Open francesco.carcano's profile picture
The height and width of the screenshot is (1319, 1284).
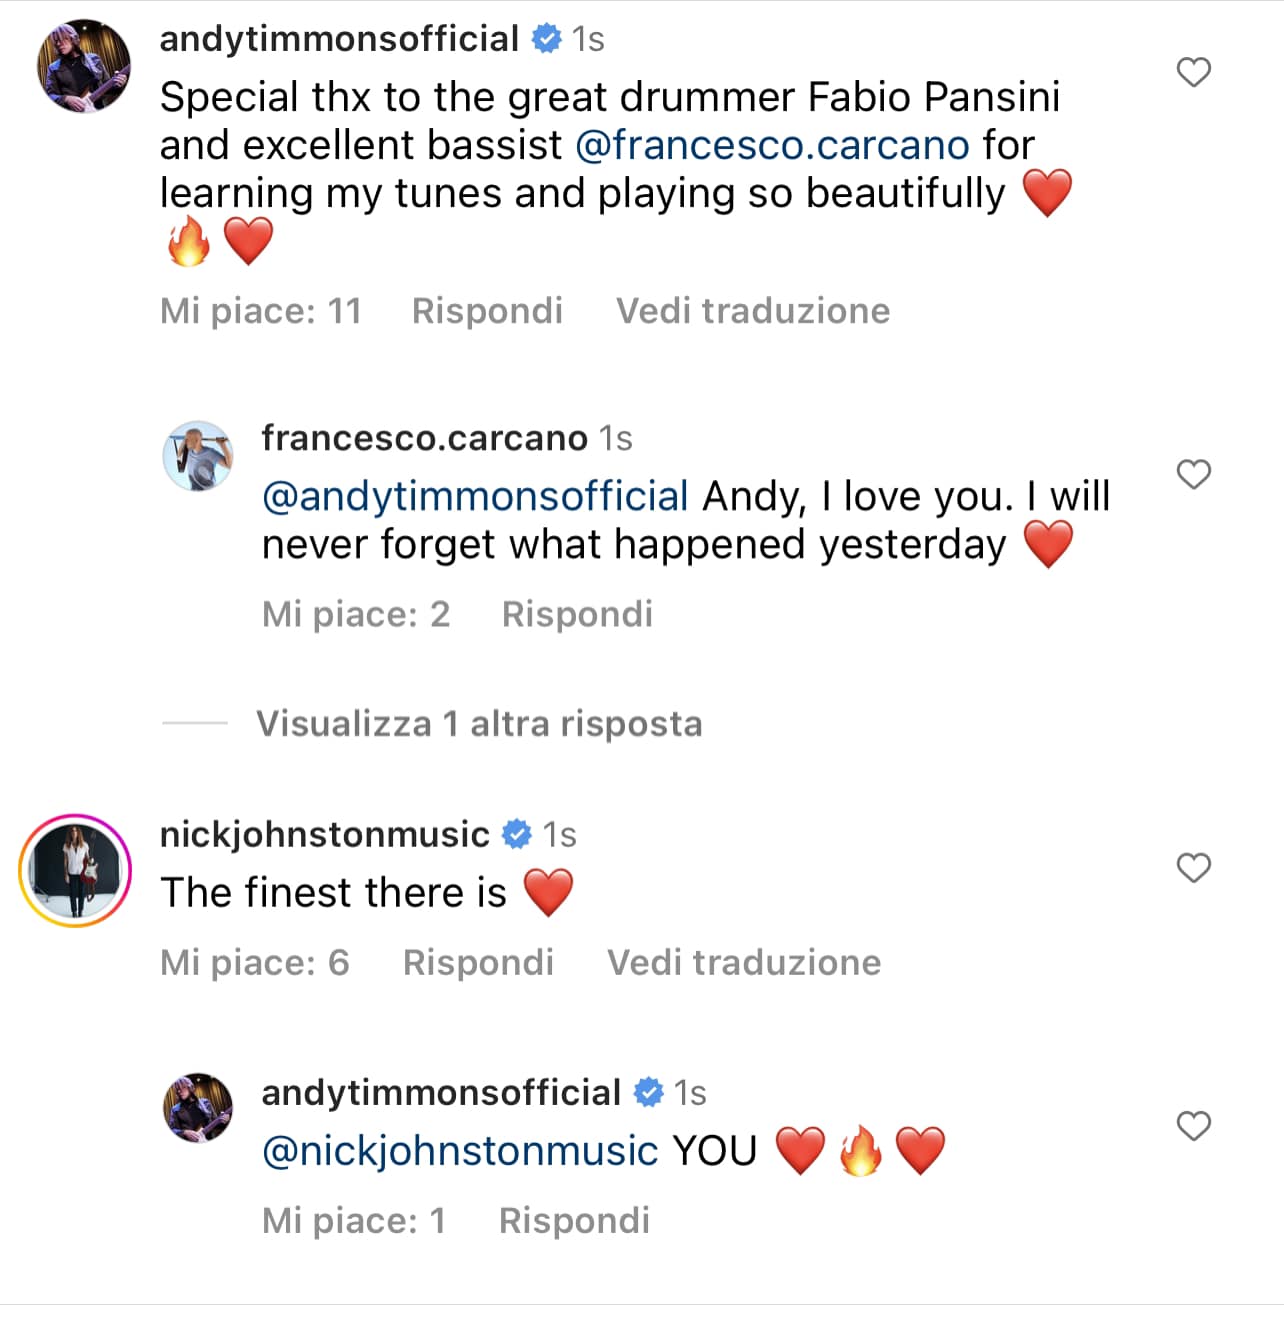point(198,456)
